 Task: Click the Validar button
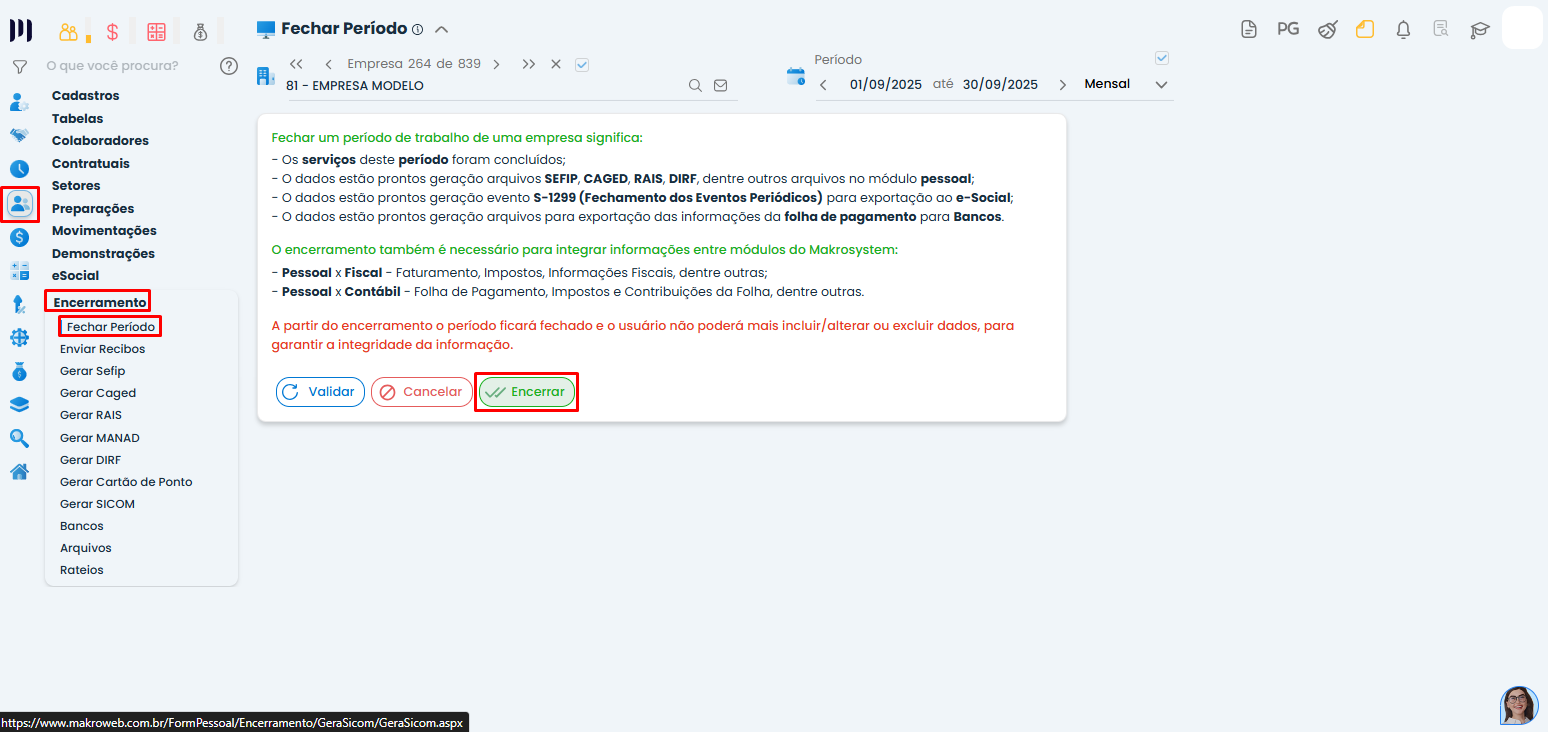[320, 392]
